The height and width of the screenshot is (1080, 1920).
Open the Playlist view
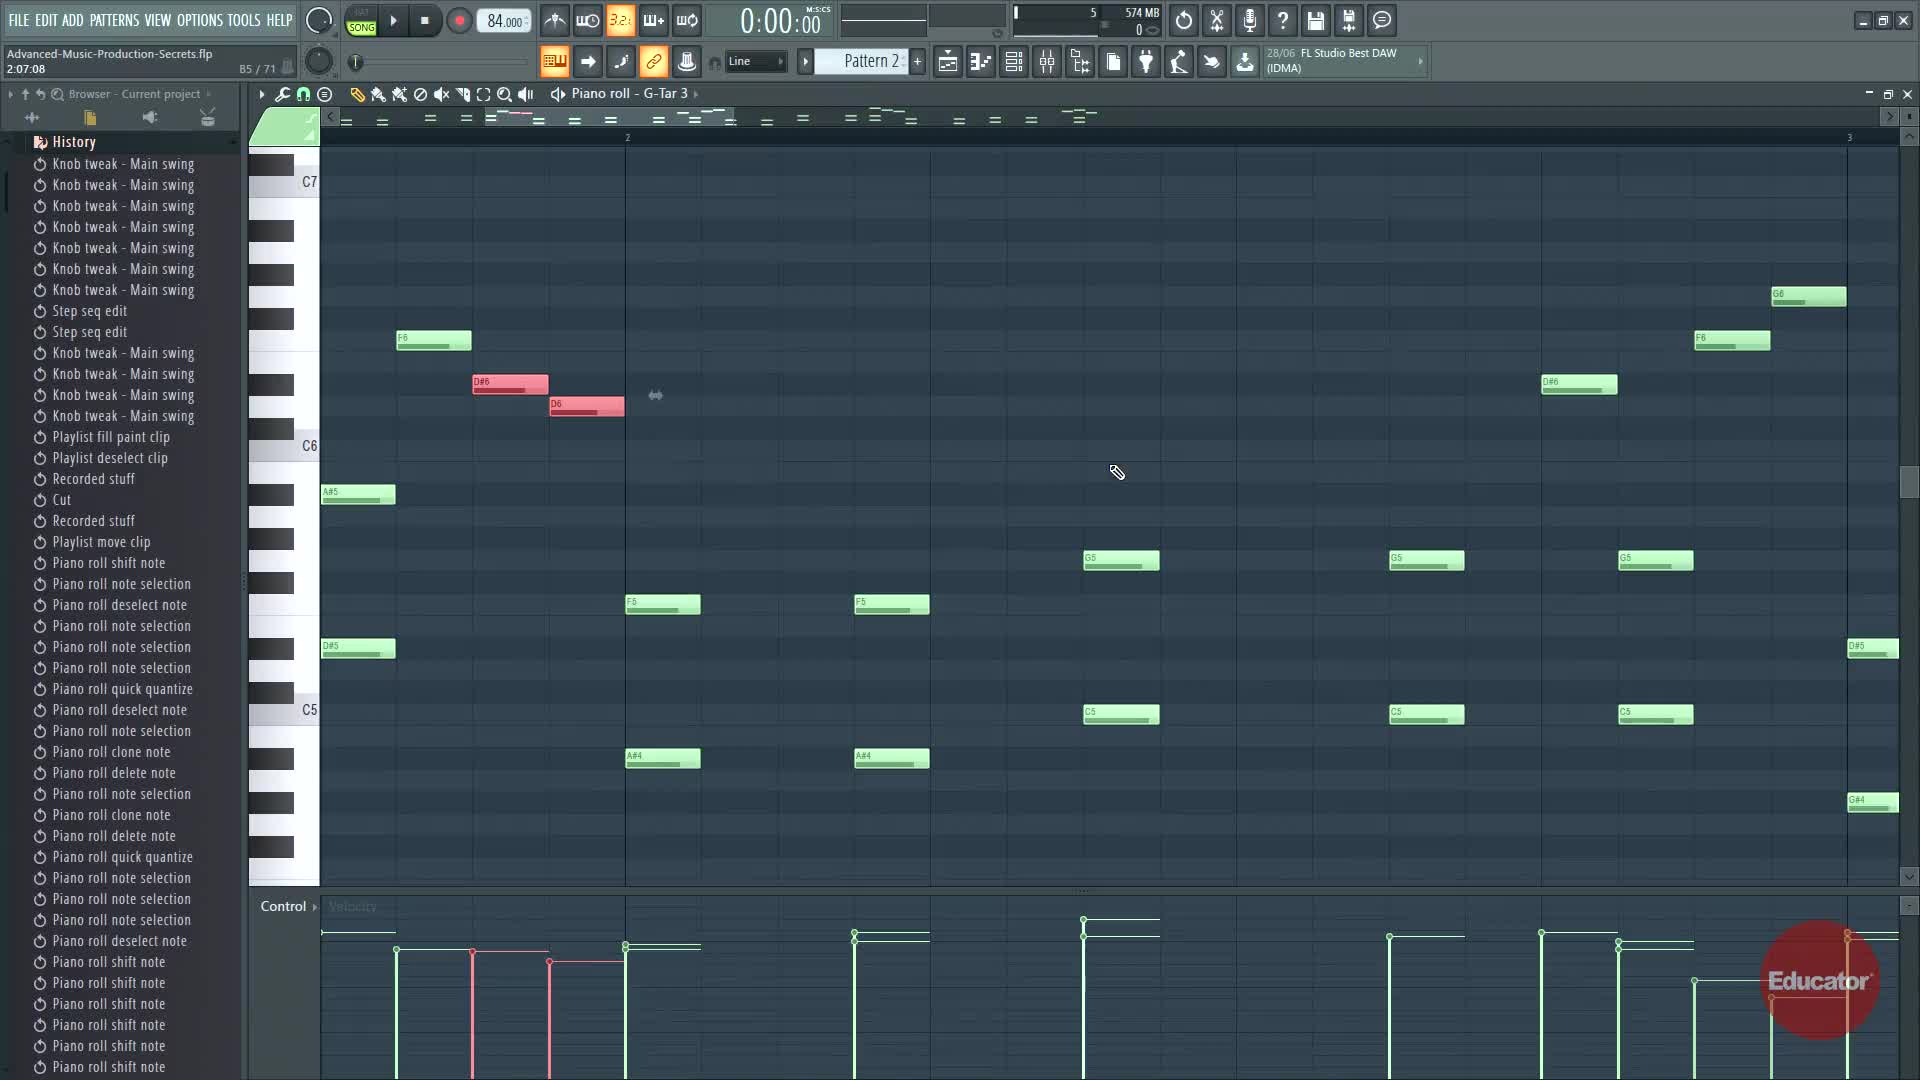click(947, 62)
